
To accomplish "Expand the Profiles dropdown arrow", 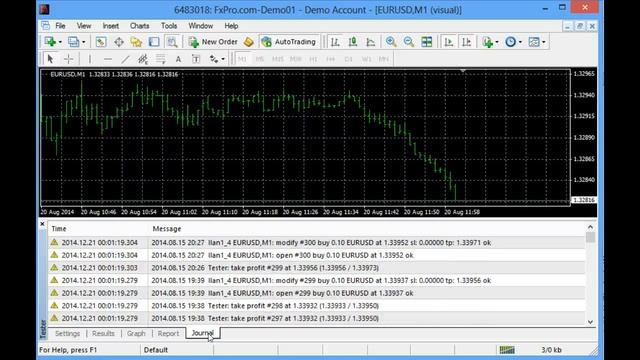I will 84,42.
